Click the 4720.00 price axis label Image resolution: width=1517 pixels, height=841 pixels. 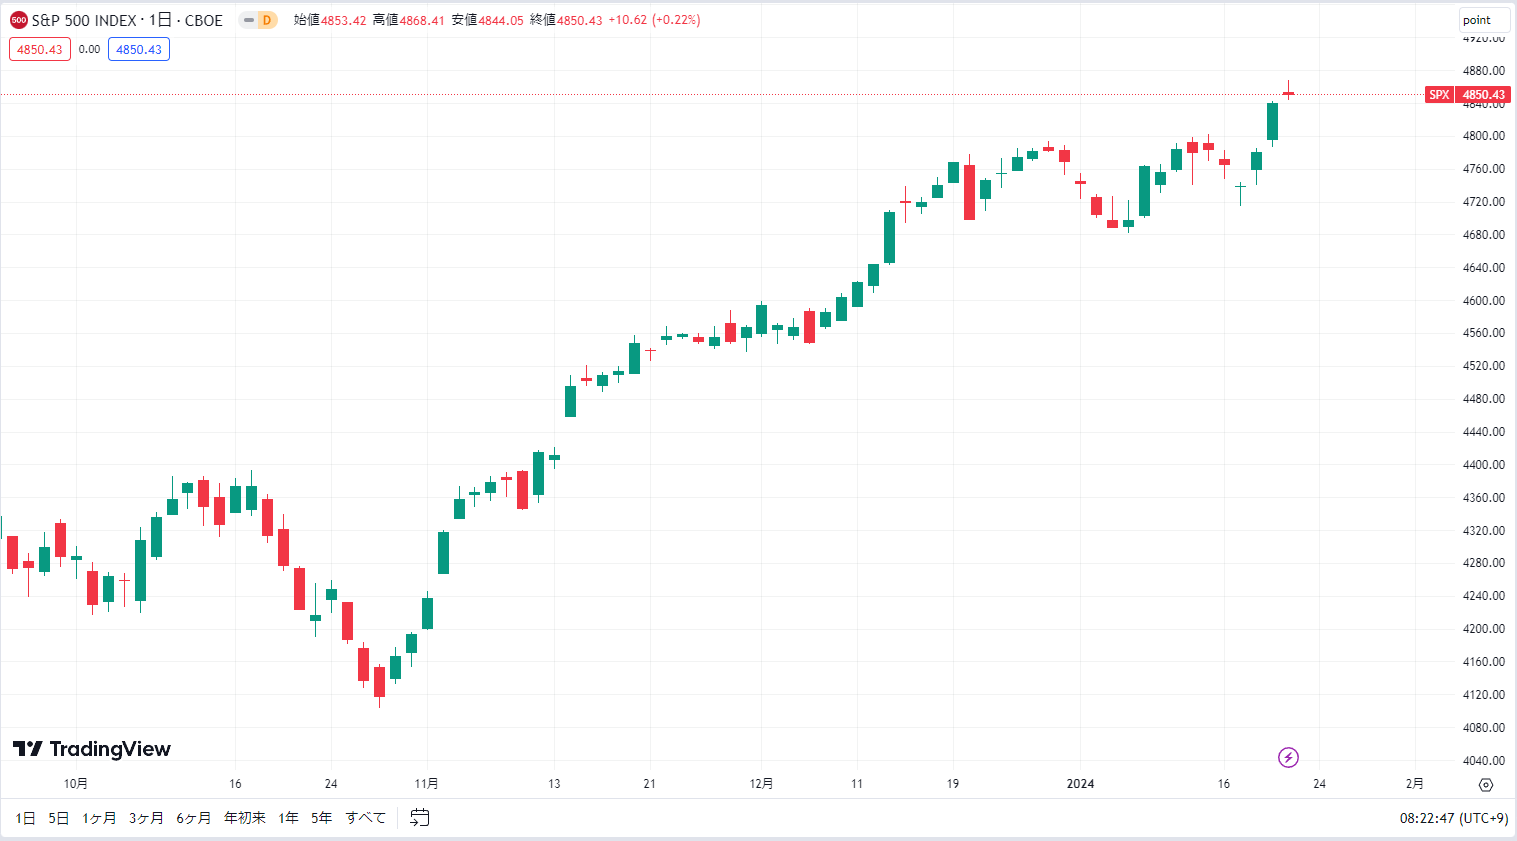click(x=1483, y=202)
